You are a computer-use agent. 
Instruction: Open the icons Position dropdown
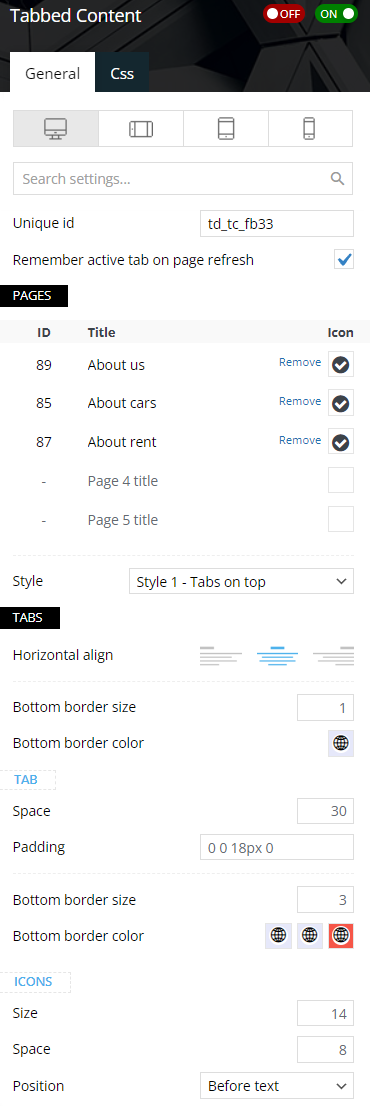coord(276,1086)
